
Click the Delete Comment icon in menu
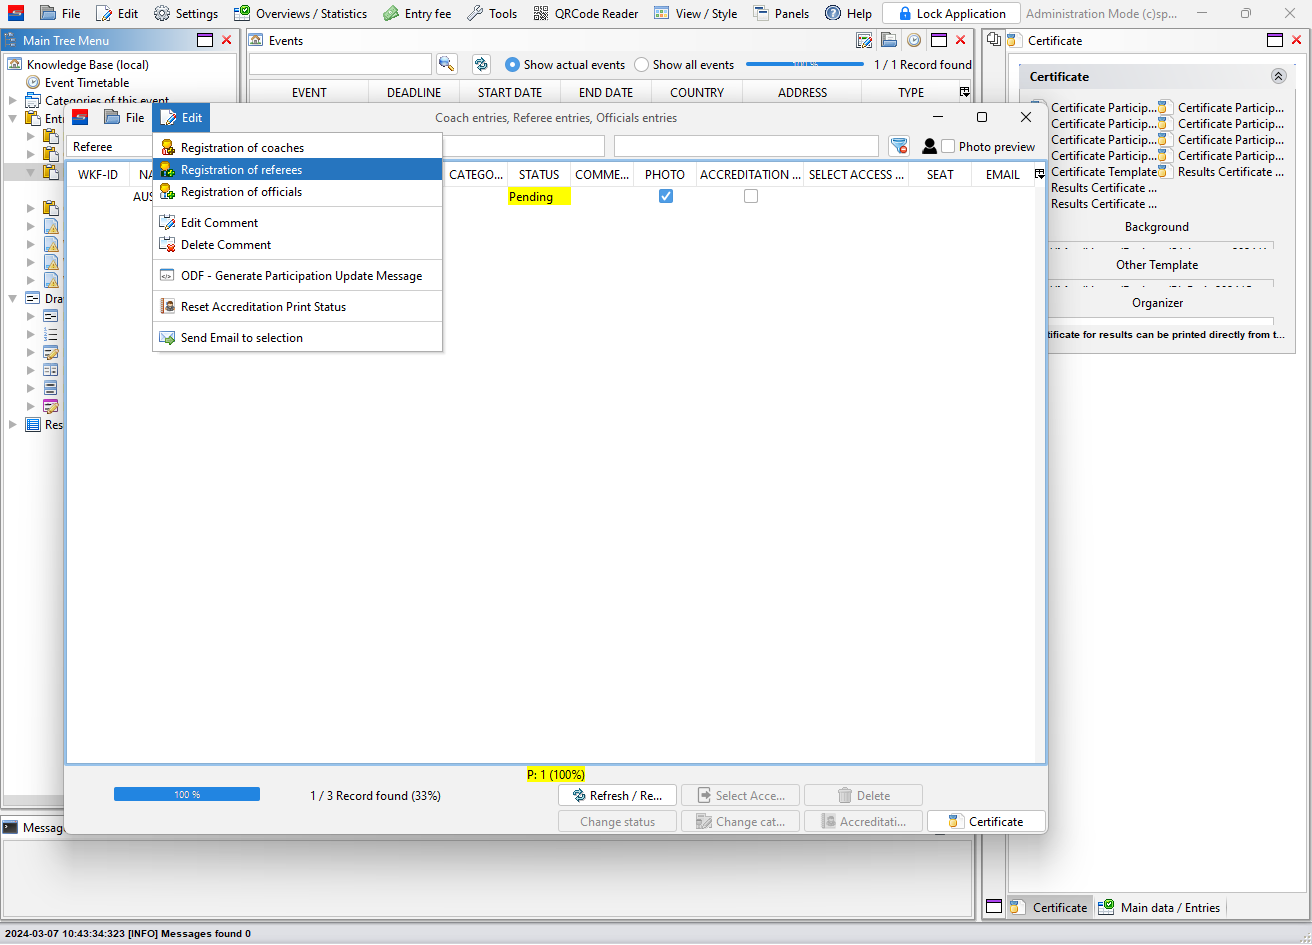click(168, 245)
